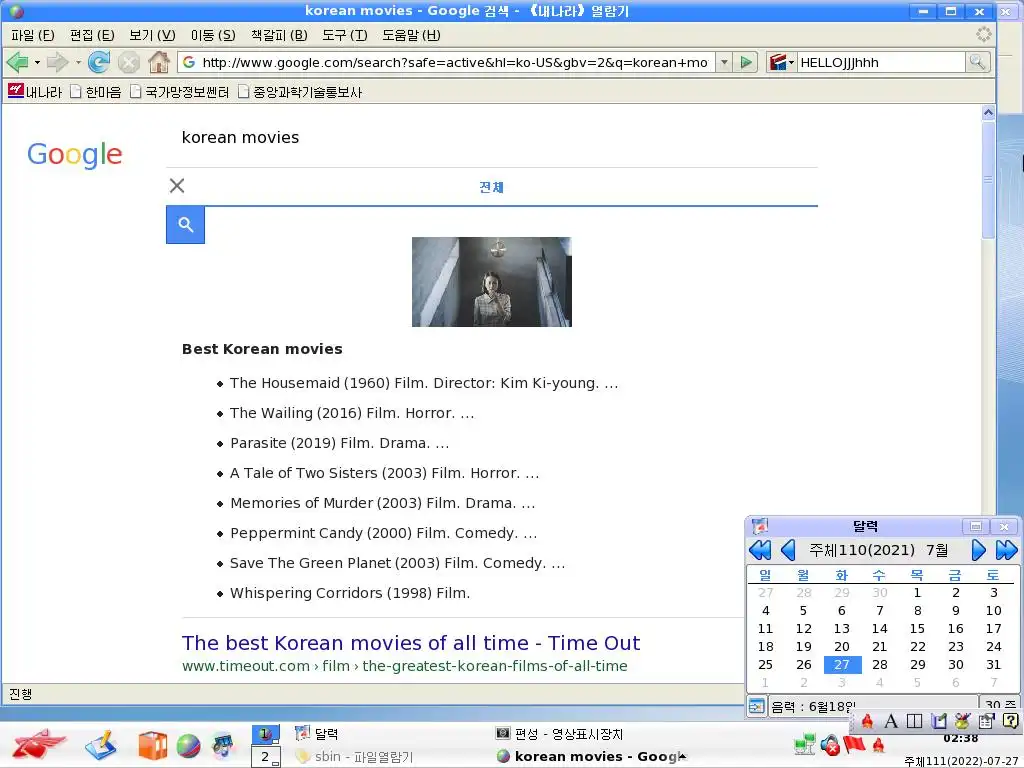Open the forward button history dropdown arrow
Image resolution: width=1024 pixels, height=768 pixels.
point(78,63)
